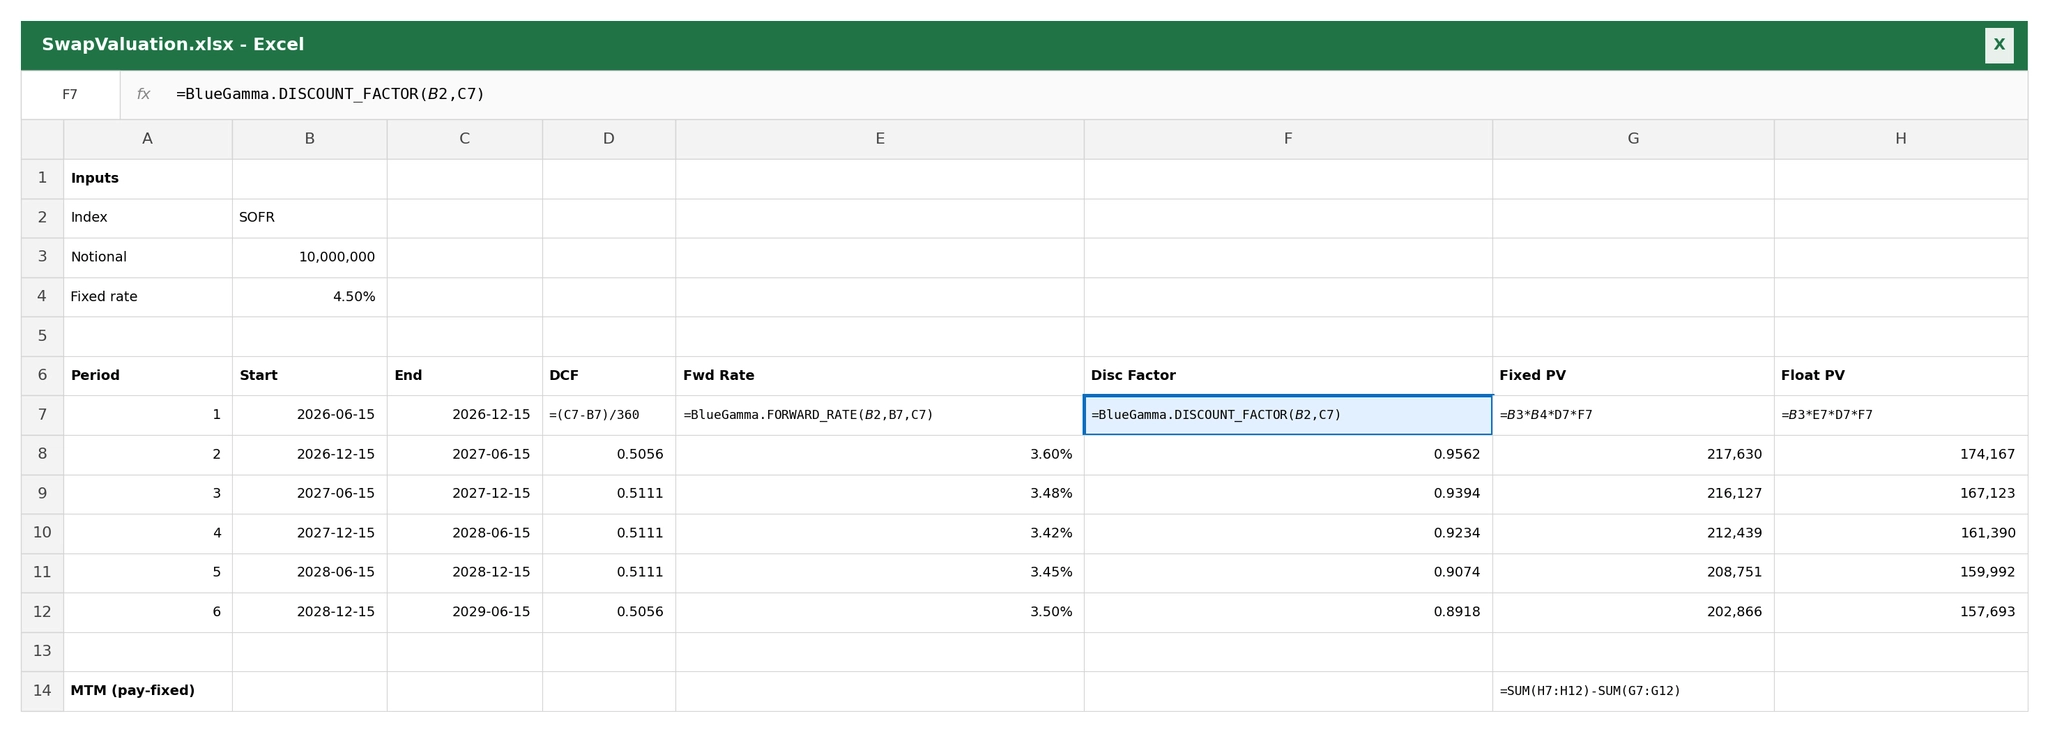Select forward rate cell 3.48%
The width and height of the screenshot is (2048, 732).
click(x=880, y=494)
